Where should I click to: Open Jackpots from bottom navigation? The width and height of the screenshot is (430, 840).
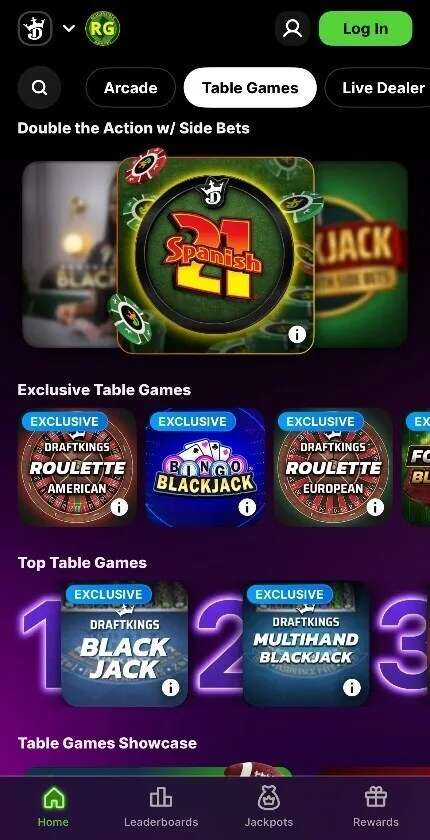[x=269, y=807]
